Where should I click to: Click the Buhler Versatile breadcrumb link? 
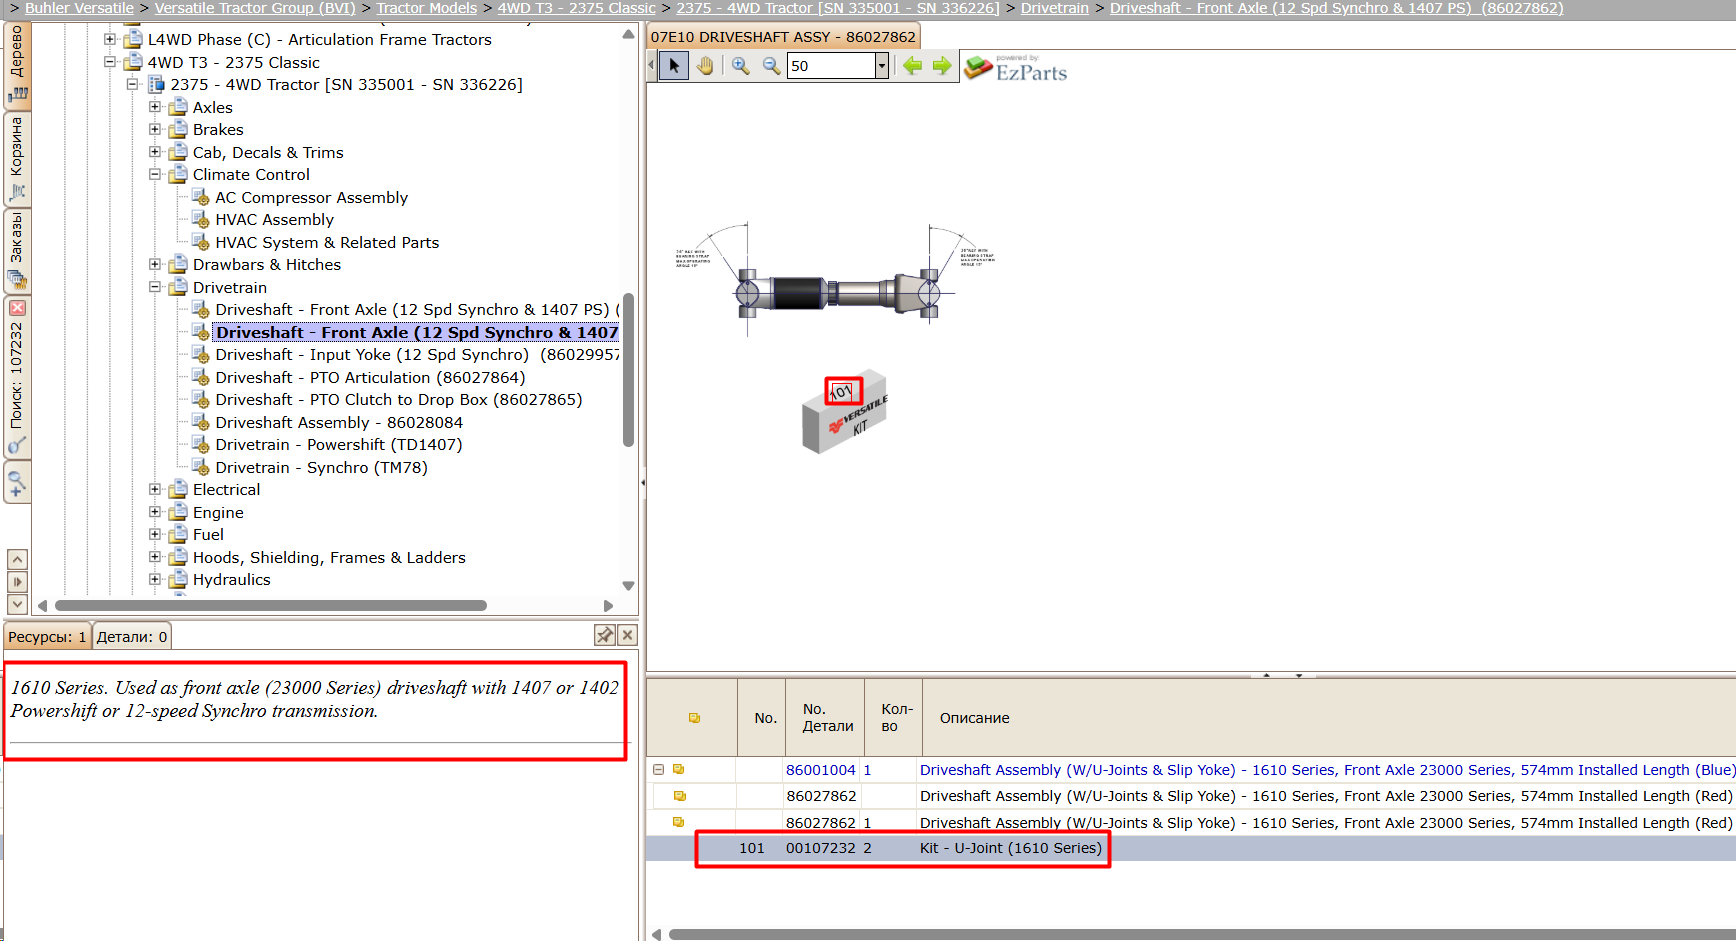click(x=79, y=8)
